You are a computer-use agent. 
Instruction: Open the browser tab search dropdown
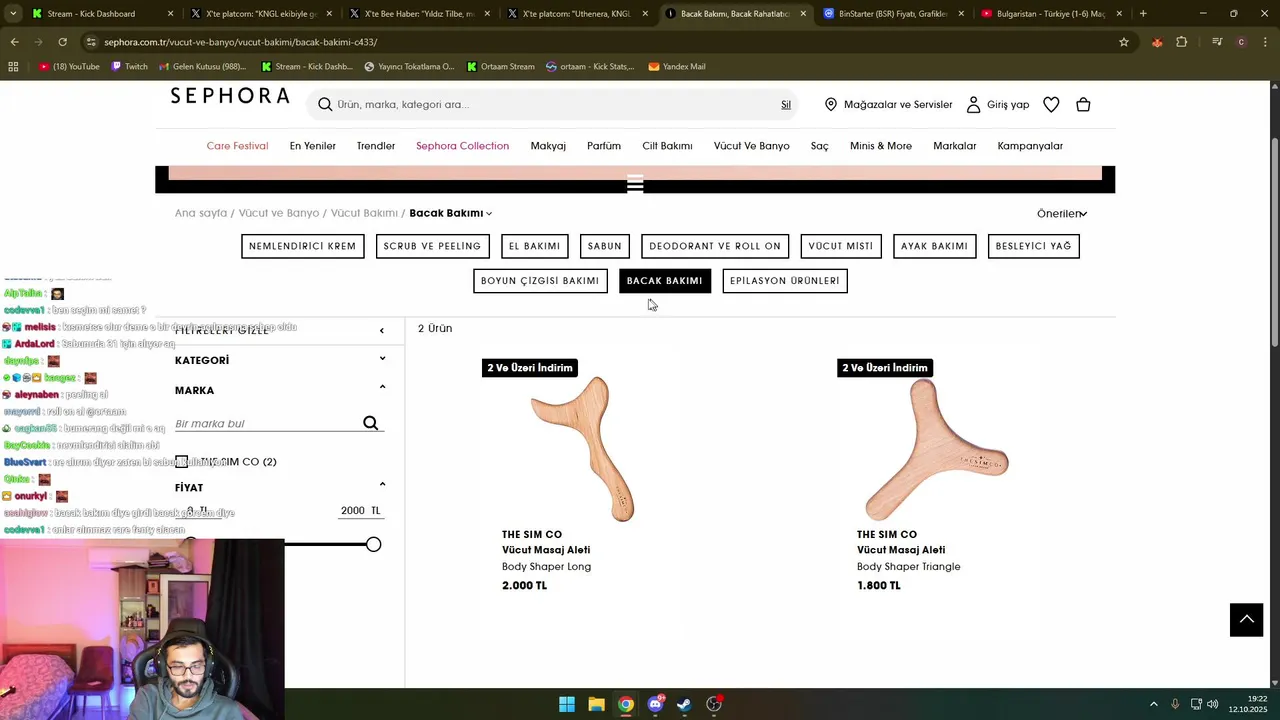coord(13,14)
